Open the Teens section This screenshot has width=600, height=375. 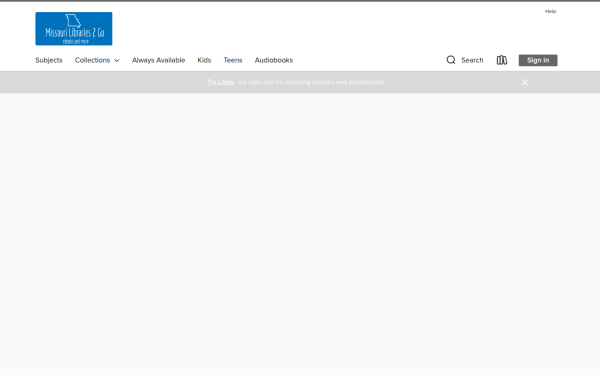coord(233,60)
